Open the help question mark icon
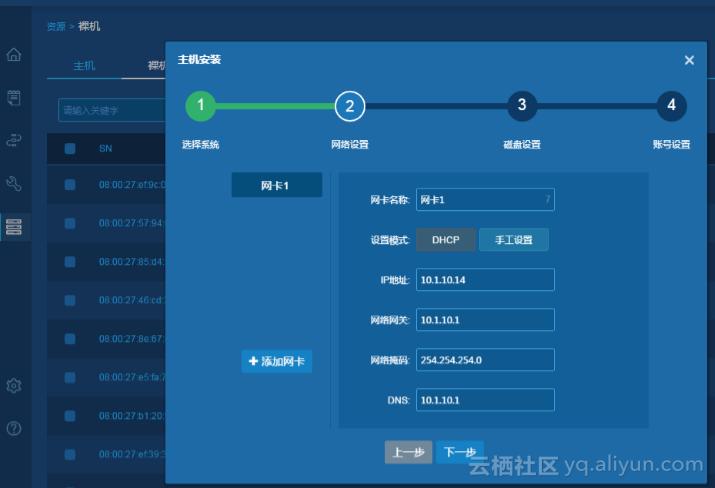Image resolution: width=715 pixels, height=488 pixels. [14, 428]
